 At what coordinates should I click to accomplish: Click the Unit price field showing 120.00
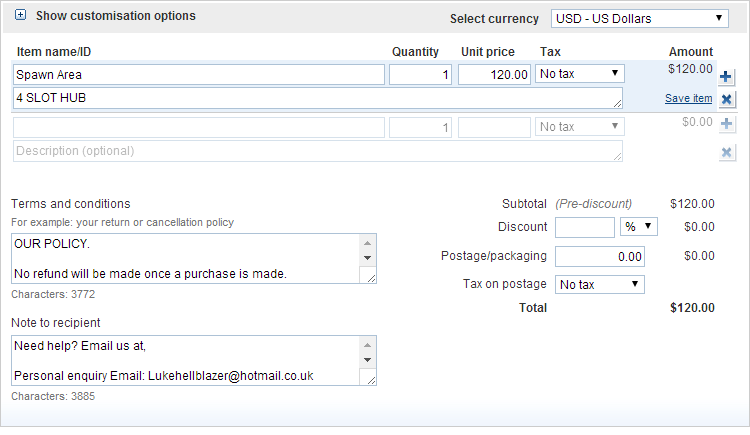point(494,75)
